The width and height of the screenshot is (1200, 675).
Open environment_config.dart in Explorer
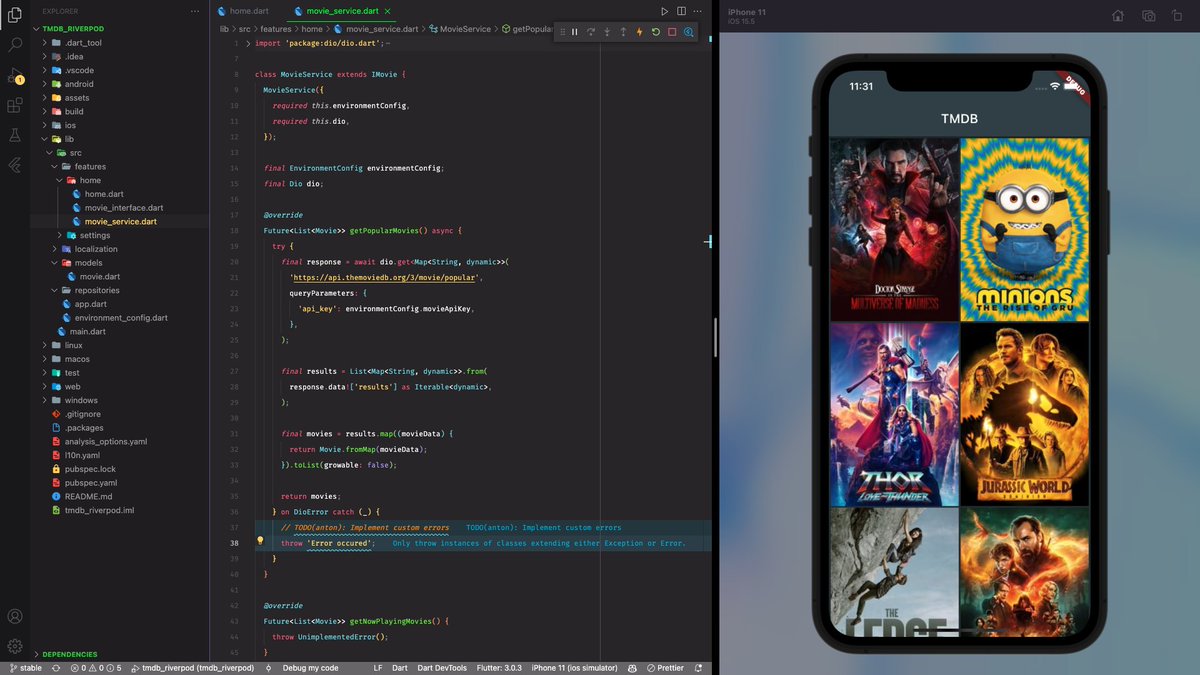(121, 317)
